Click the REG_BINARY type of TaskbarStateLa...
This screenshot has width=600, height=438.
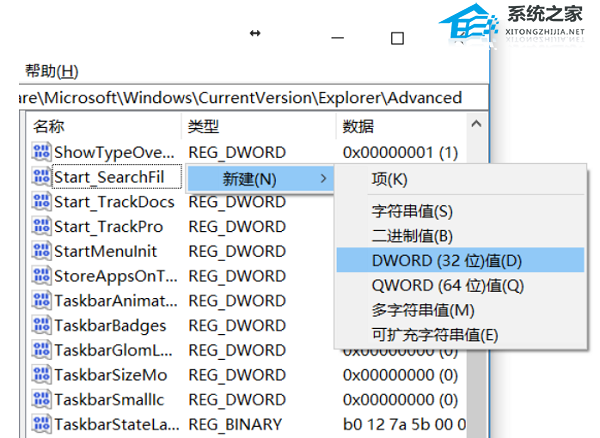(235, 425)
